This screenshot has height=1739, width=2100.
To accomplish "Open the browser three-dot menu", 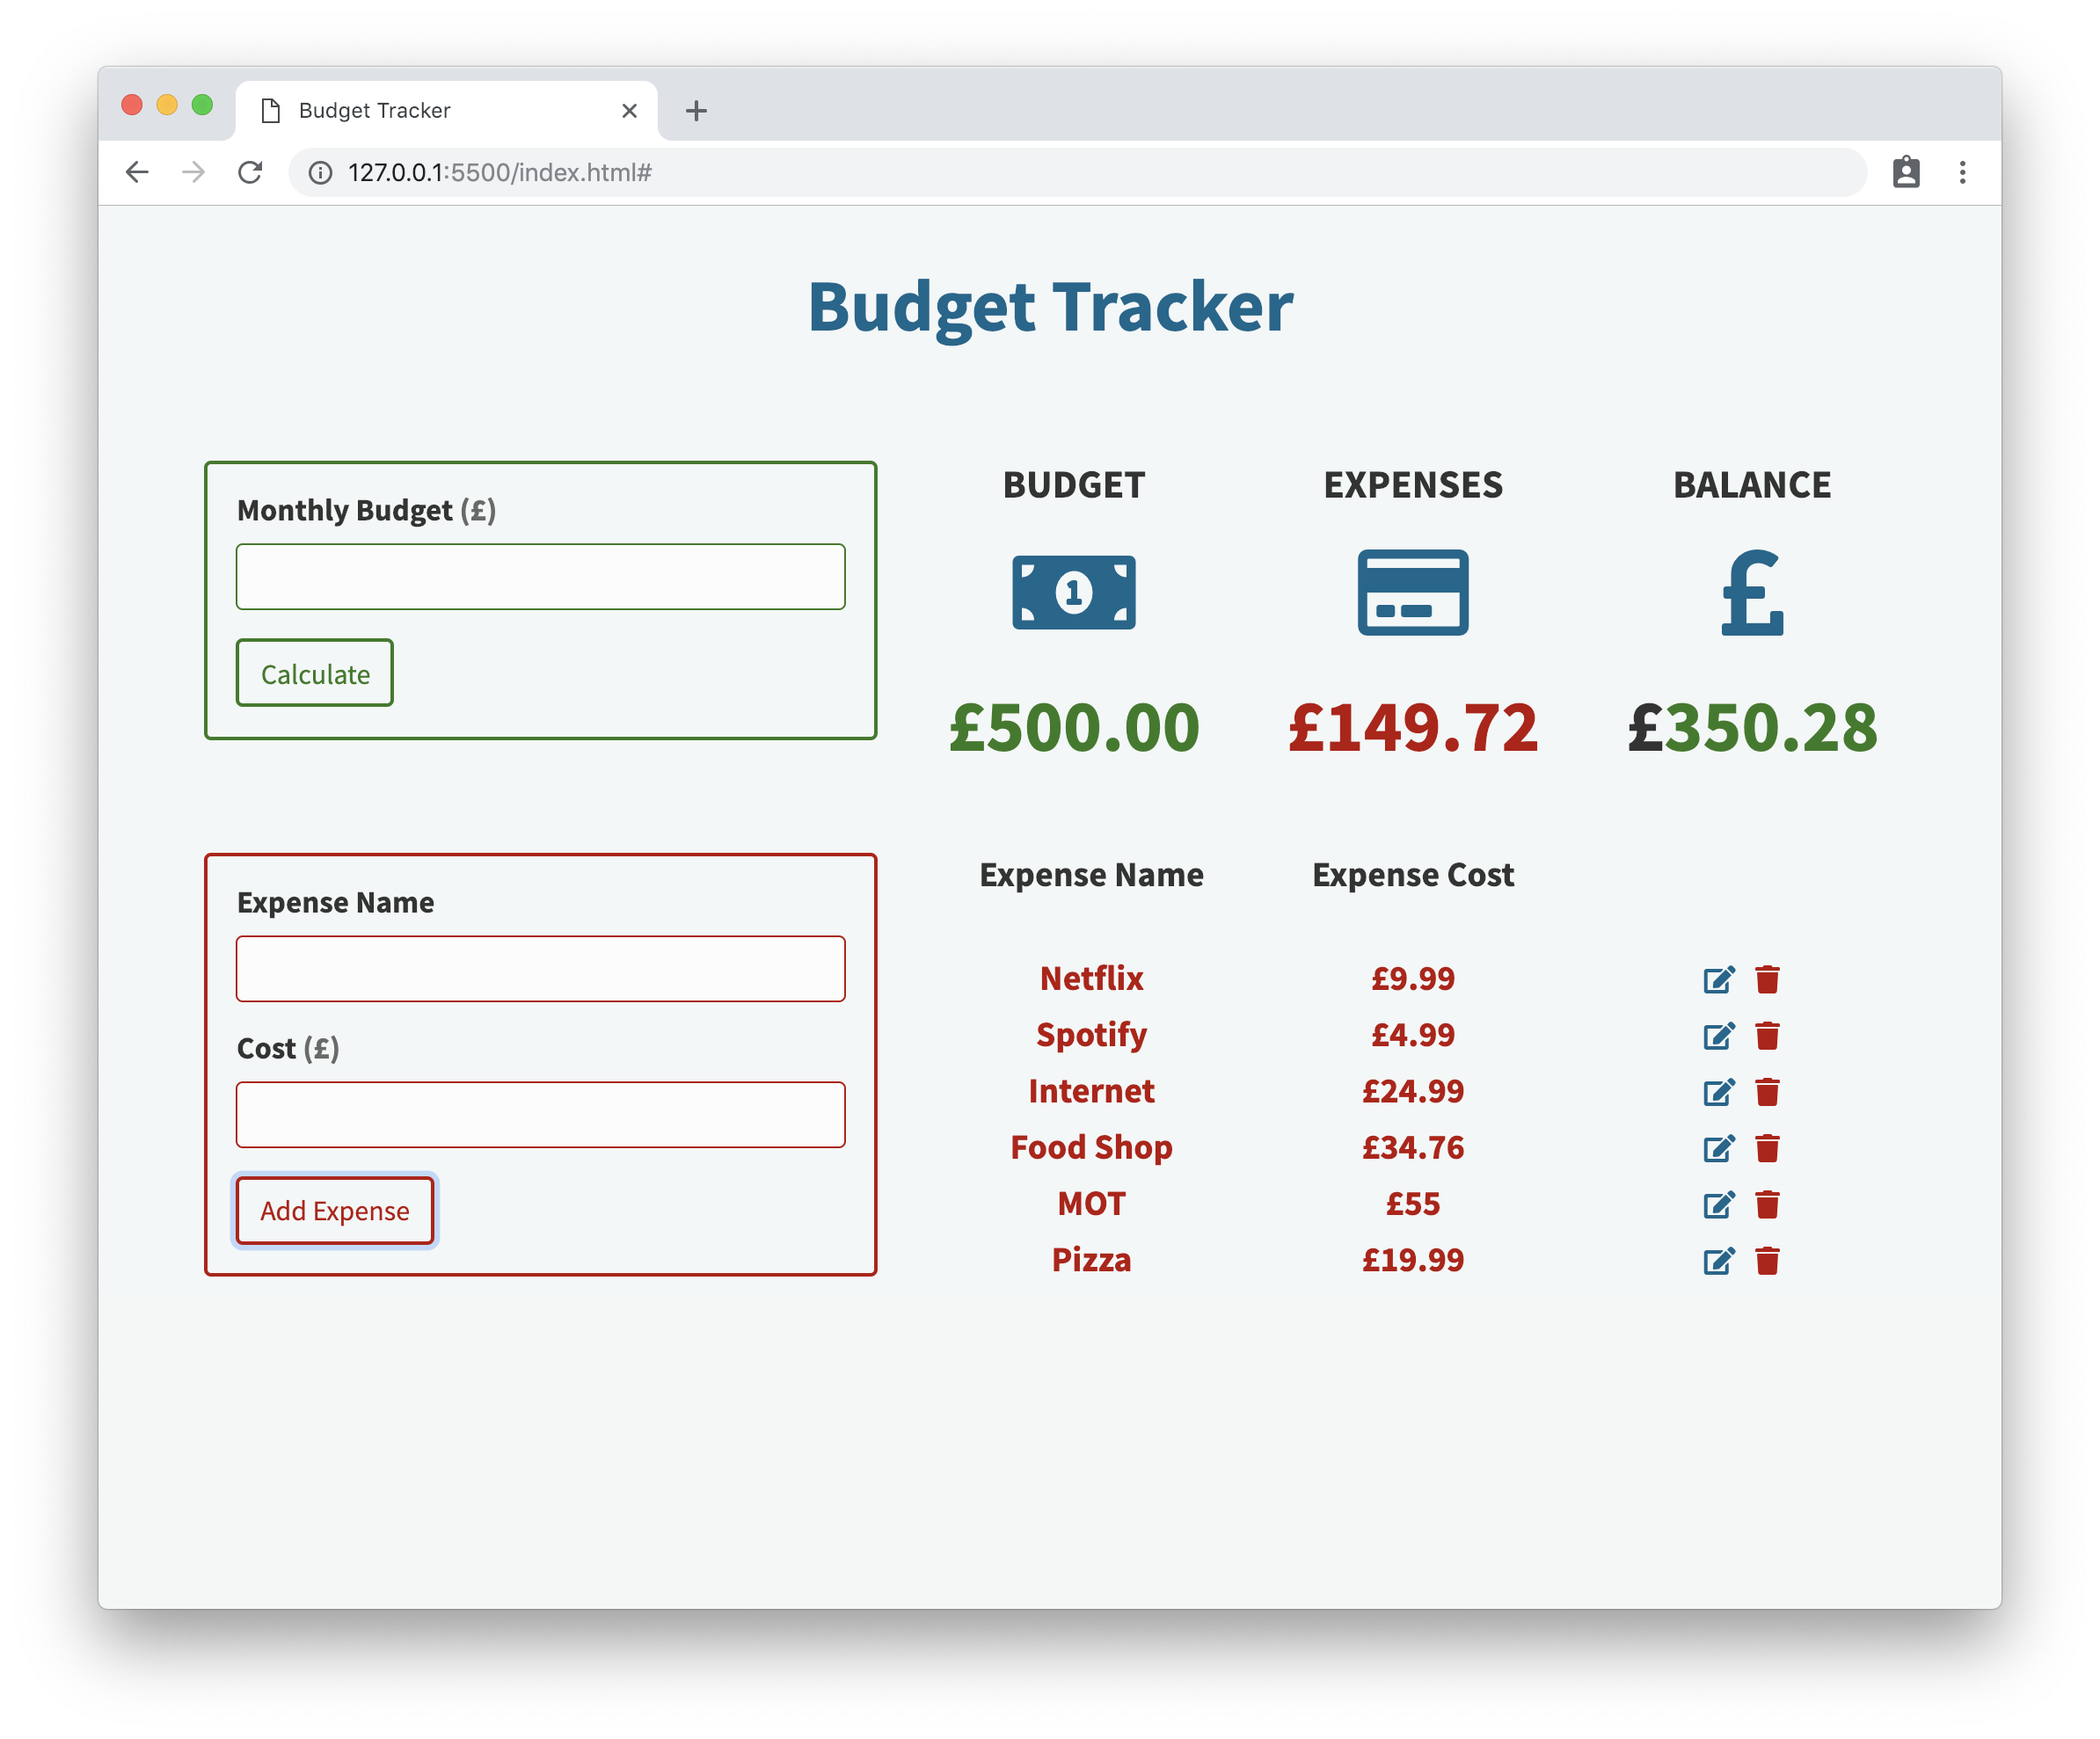I will 1962,172.
